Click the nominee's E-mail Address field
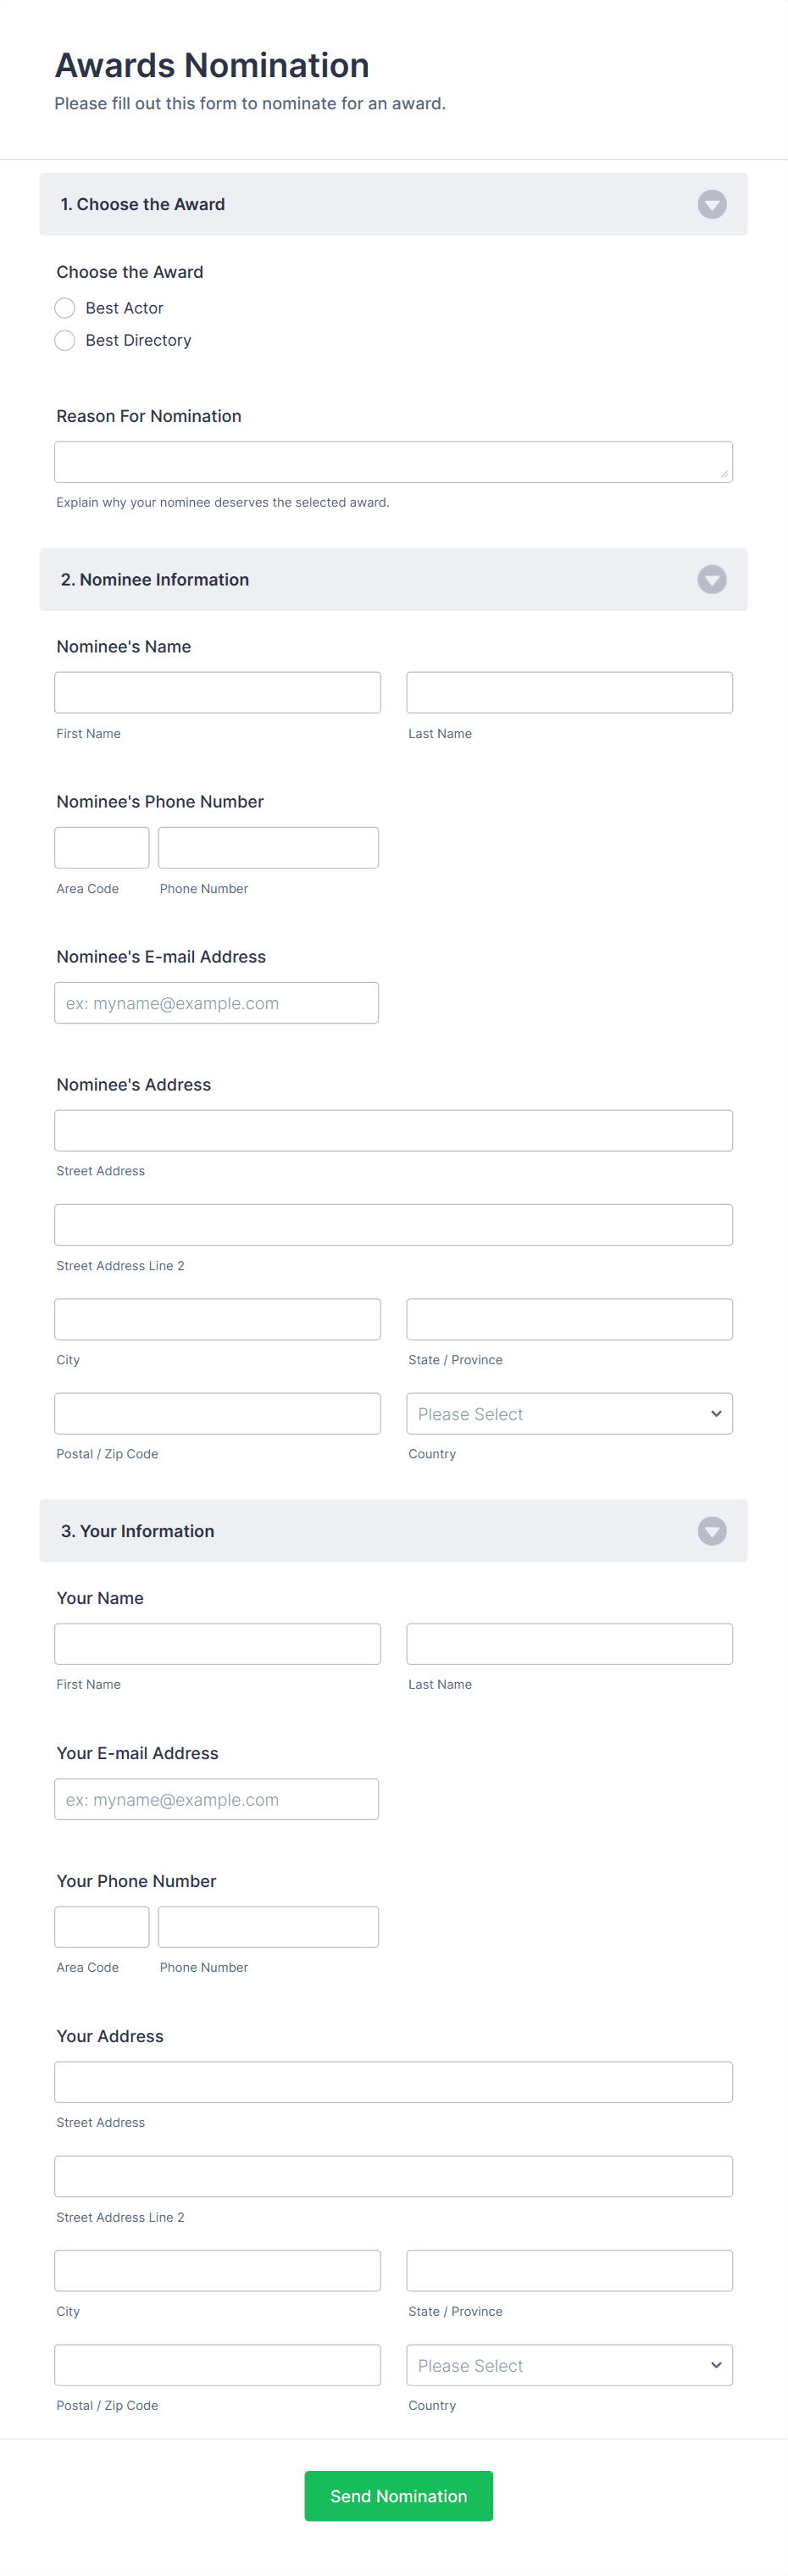Image resolution: width=788 pixels, height=2576 pixels. tap(216, 1002)
